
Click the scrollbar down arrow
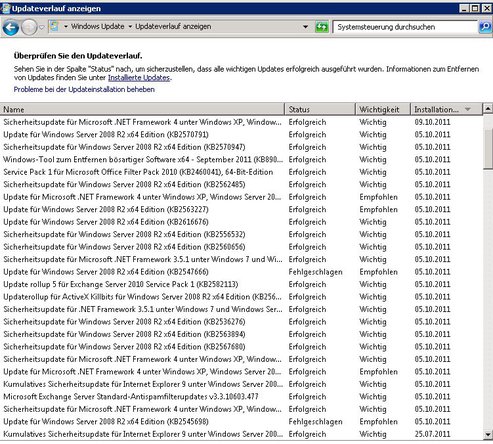(488, 434)
